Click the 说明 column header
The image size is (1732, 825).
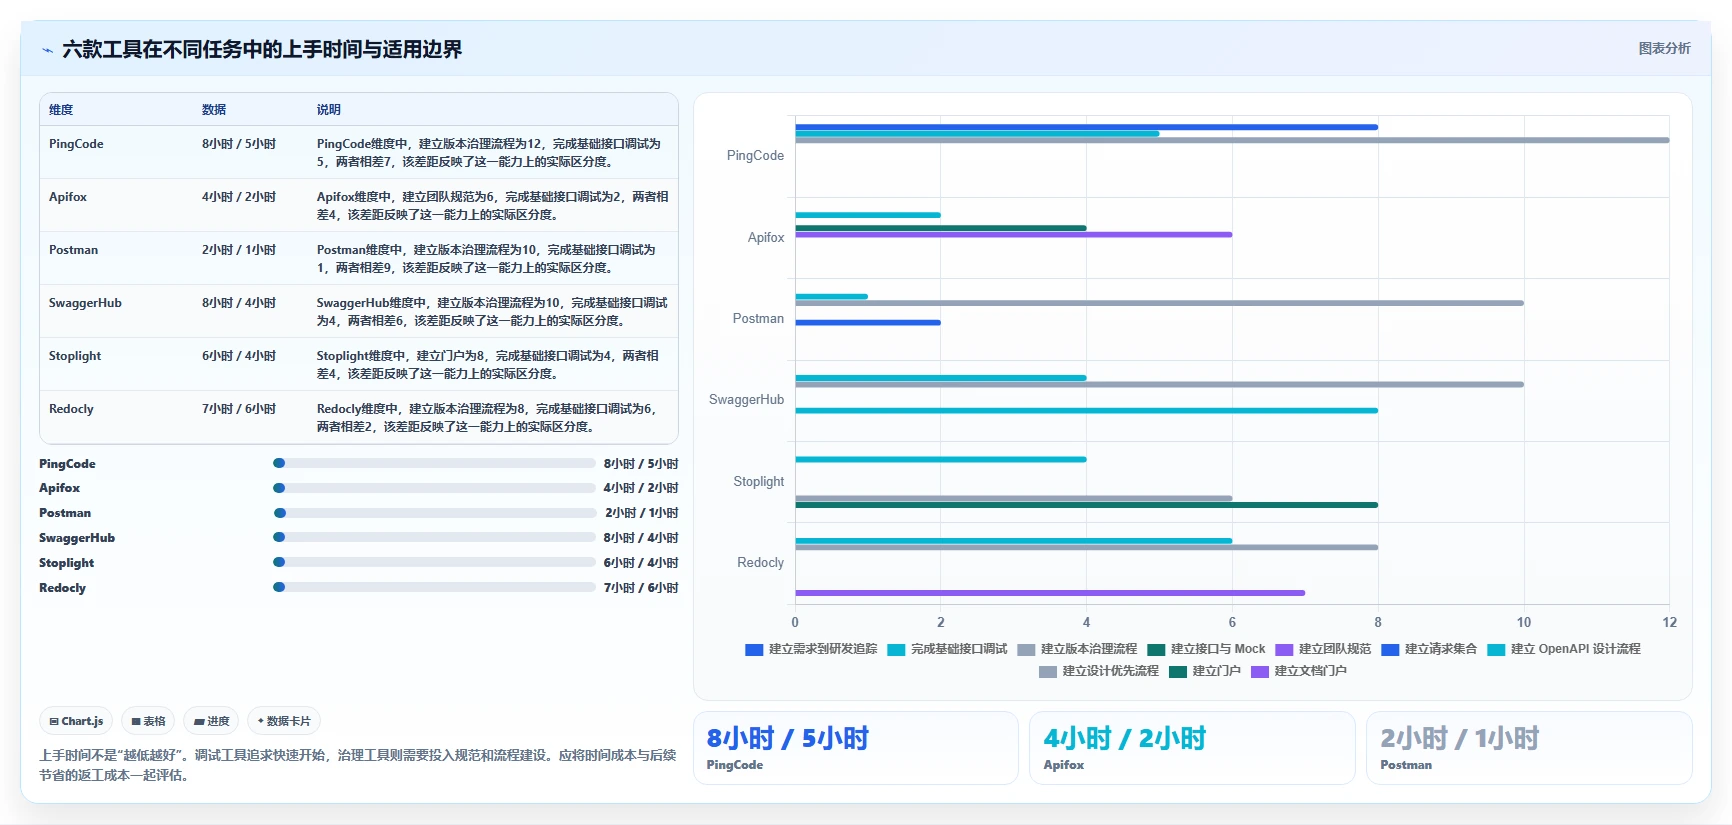pos(329,110)
